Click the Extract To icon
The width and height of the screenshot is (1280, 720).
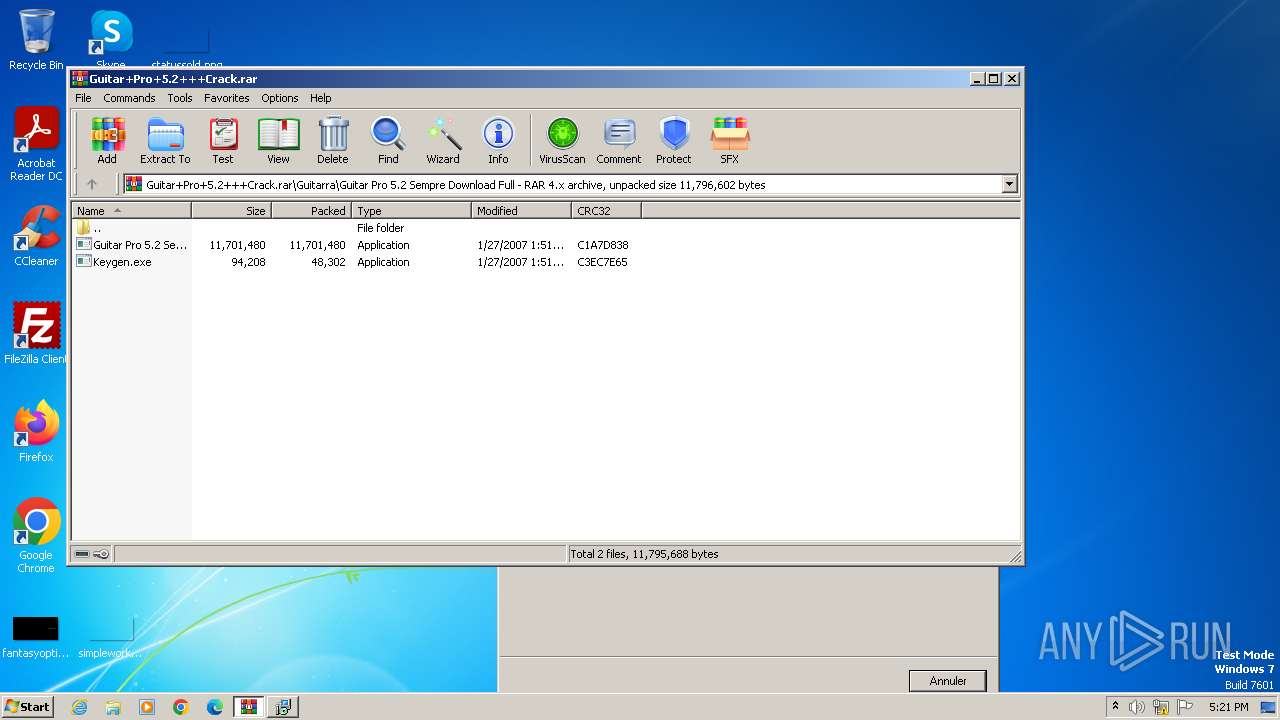pyautogui.click(x=165, y=140)
